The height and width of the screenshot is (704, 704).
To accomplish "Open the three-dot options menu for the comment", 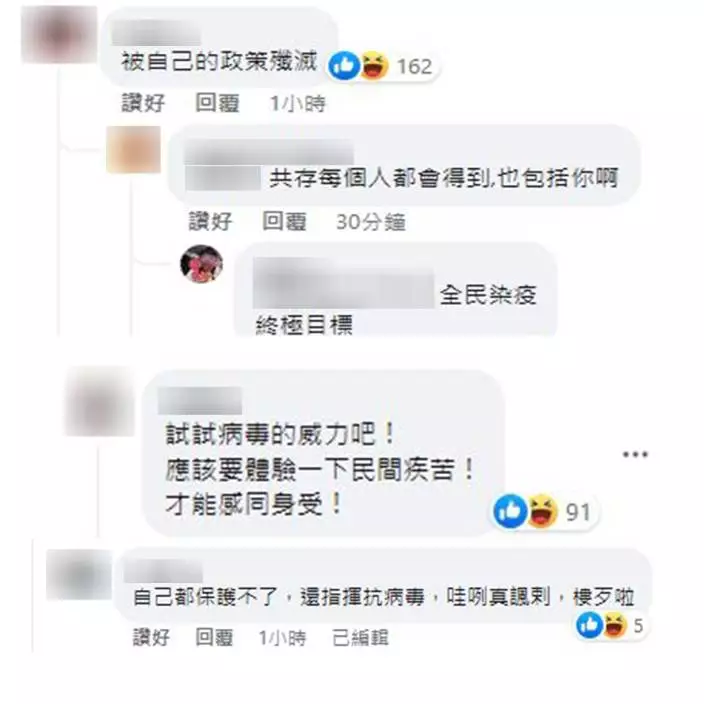I will coord(635,454).
